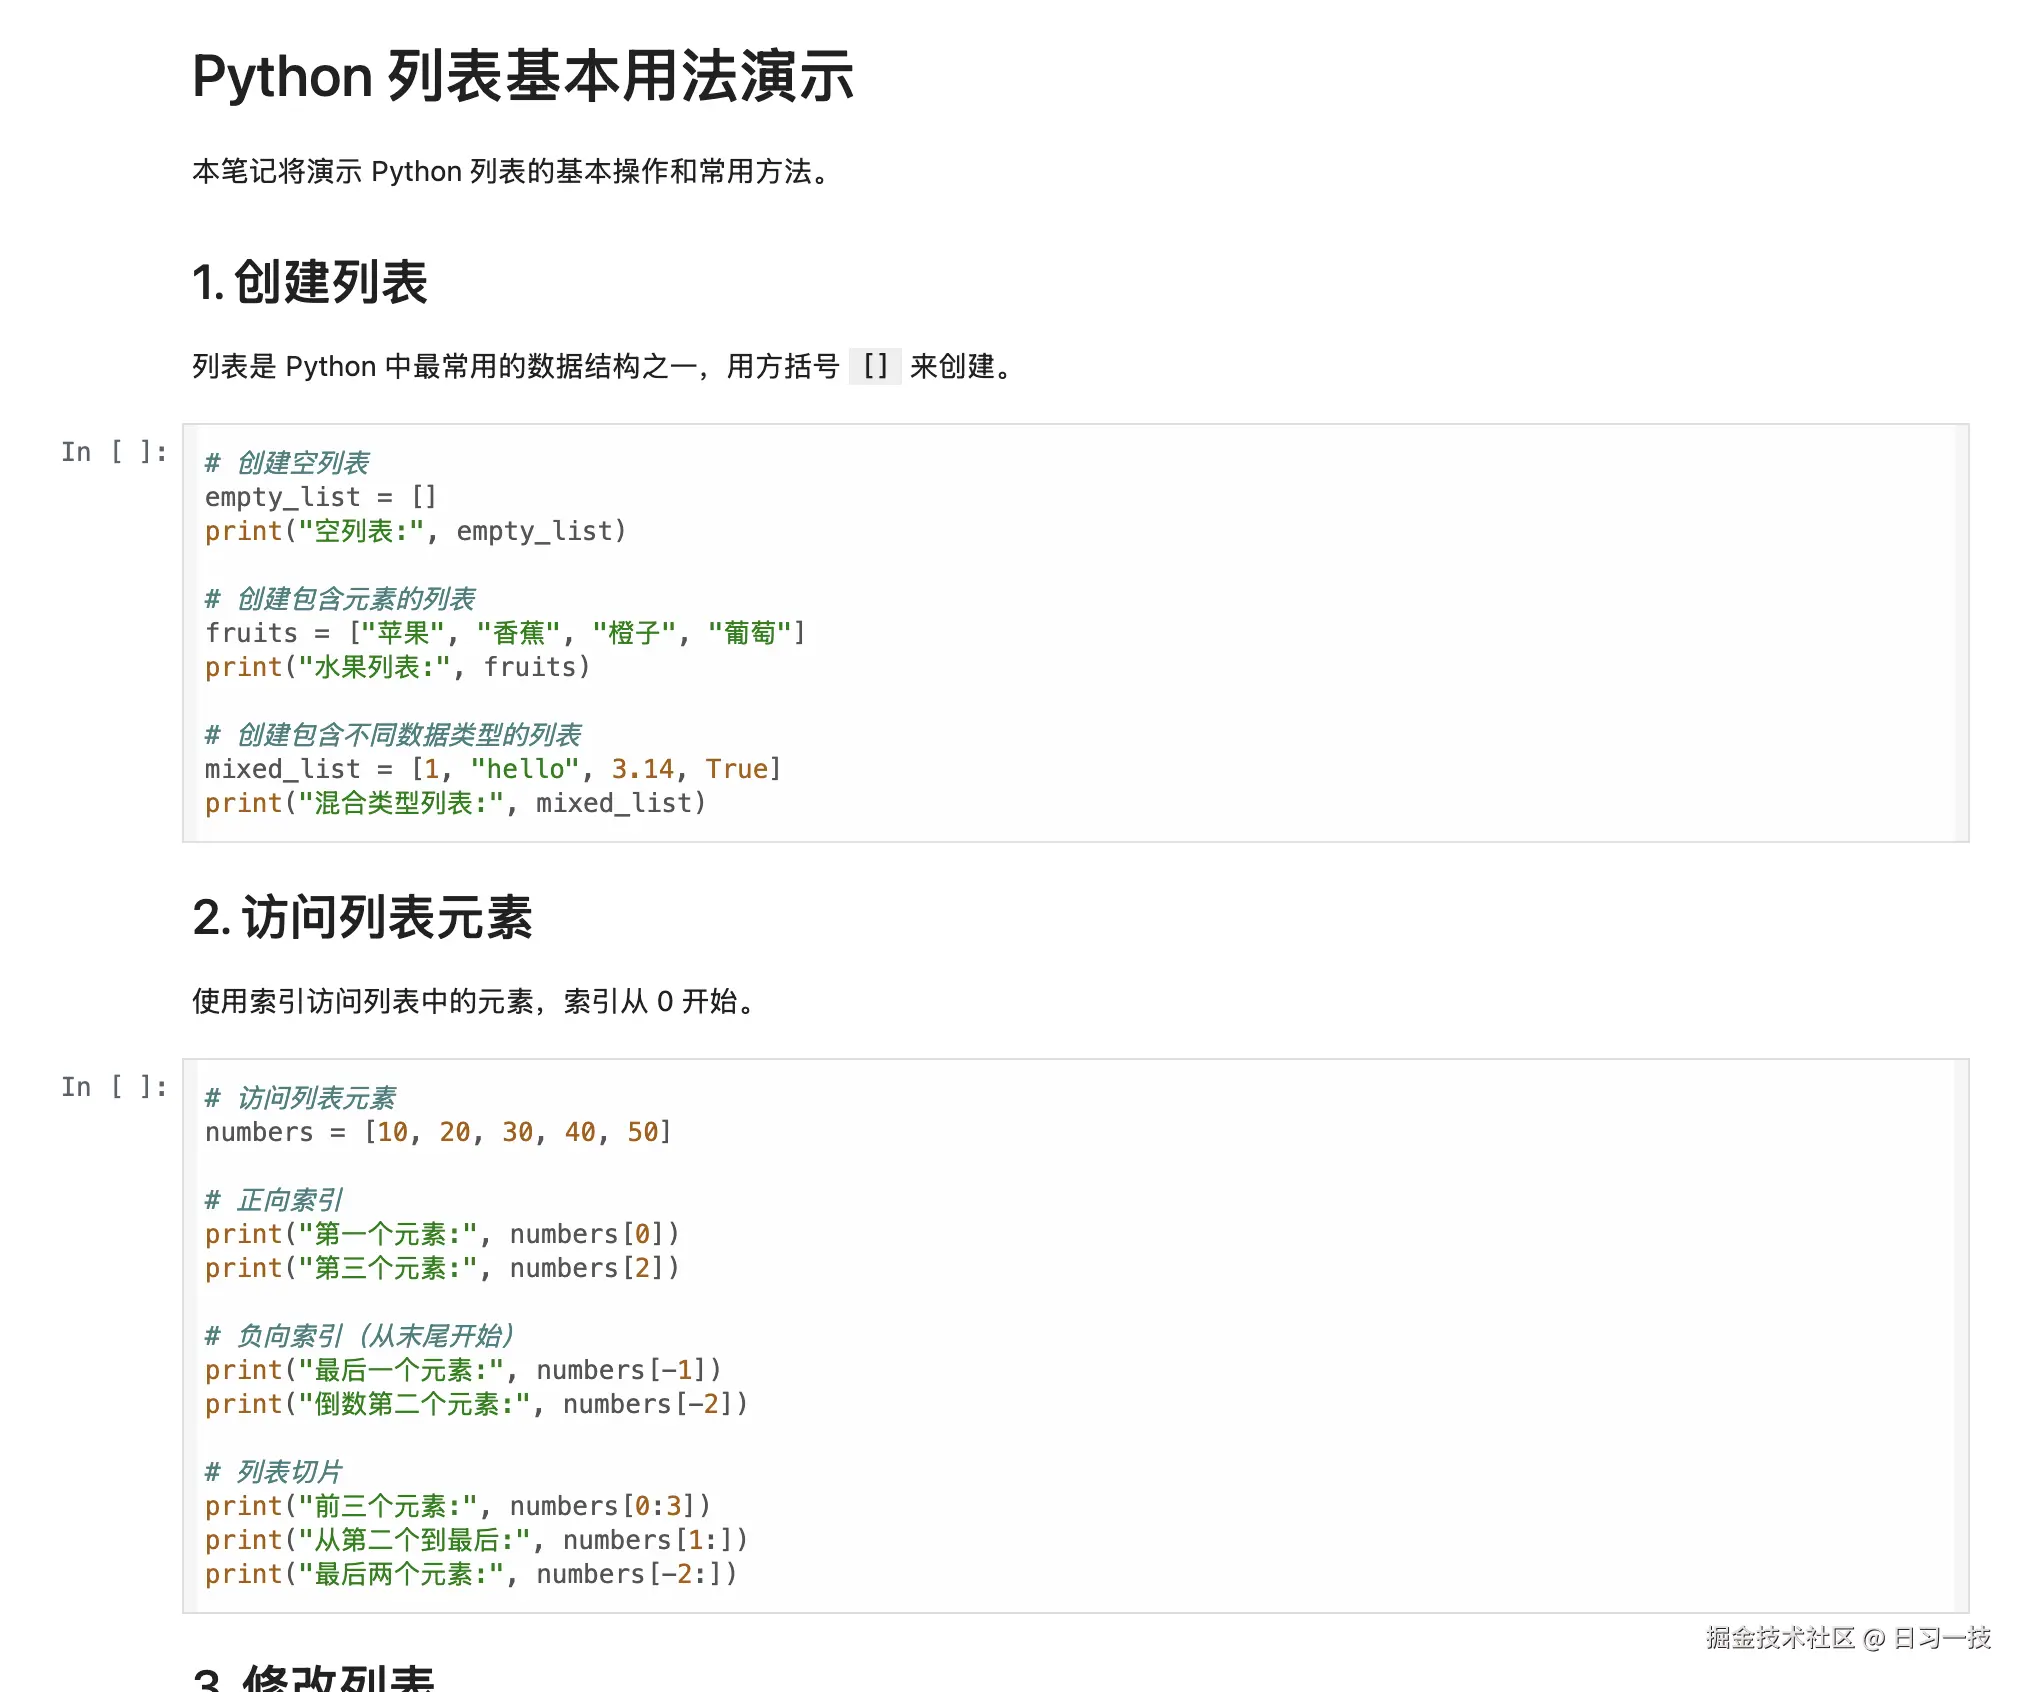This screenshot has height=1692, width=2032.
Task: Click the '掘金技术社区 @ 日习一技' watermark
Action: click(1847, 1638)
